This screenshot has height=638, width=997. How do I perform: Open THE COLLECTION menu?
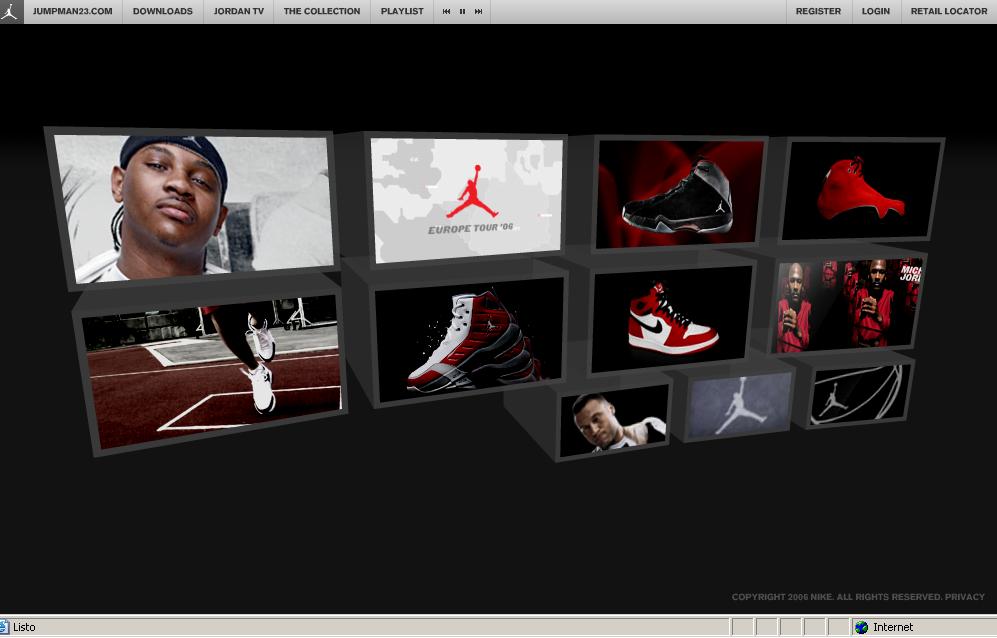coord(322,11)
